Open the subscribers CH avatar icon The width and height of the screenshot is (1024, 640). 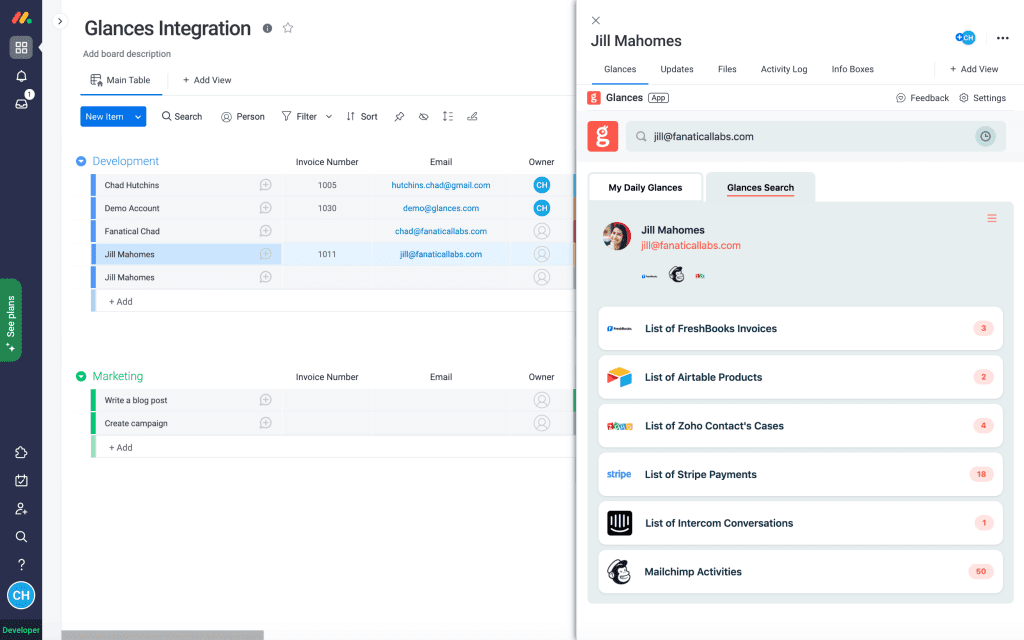point(965,38)
